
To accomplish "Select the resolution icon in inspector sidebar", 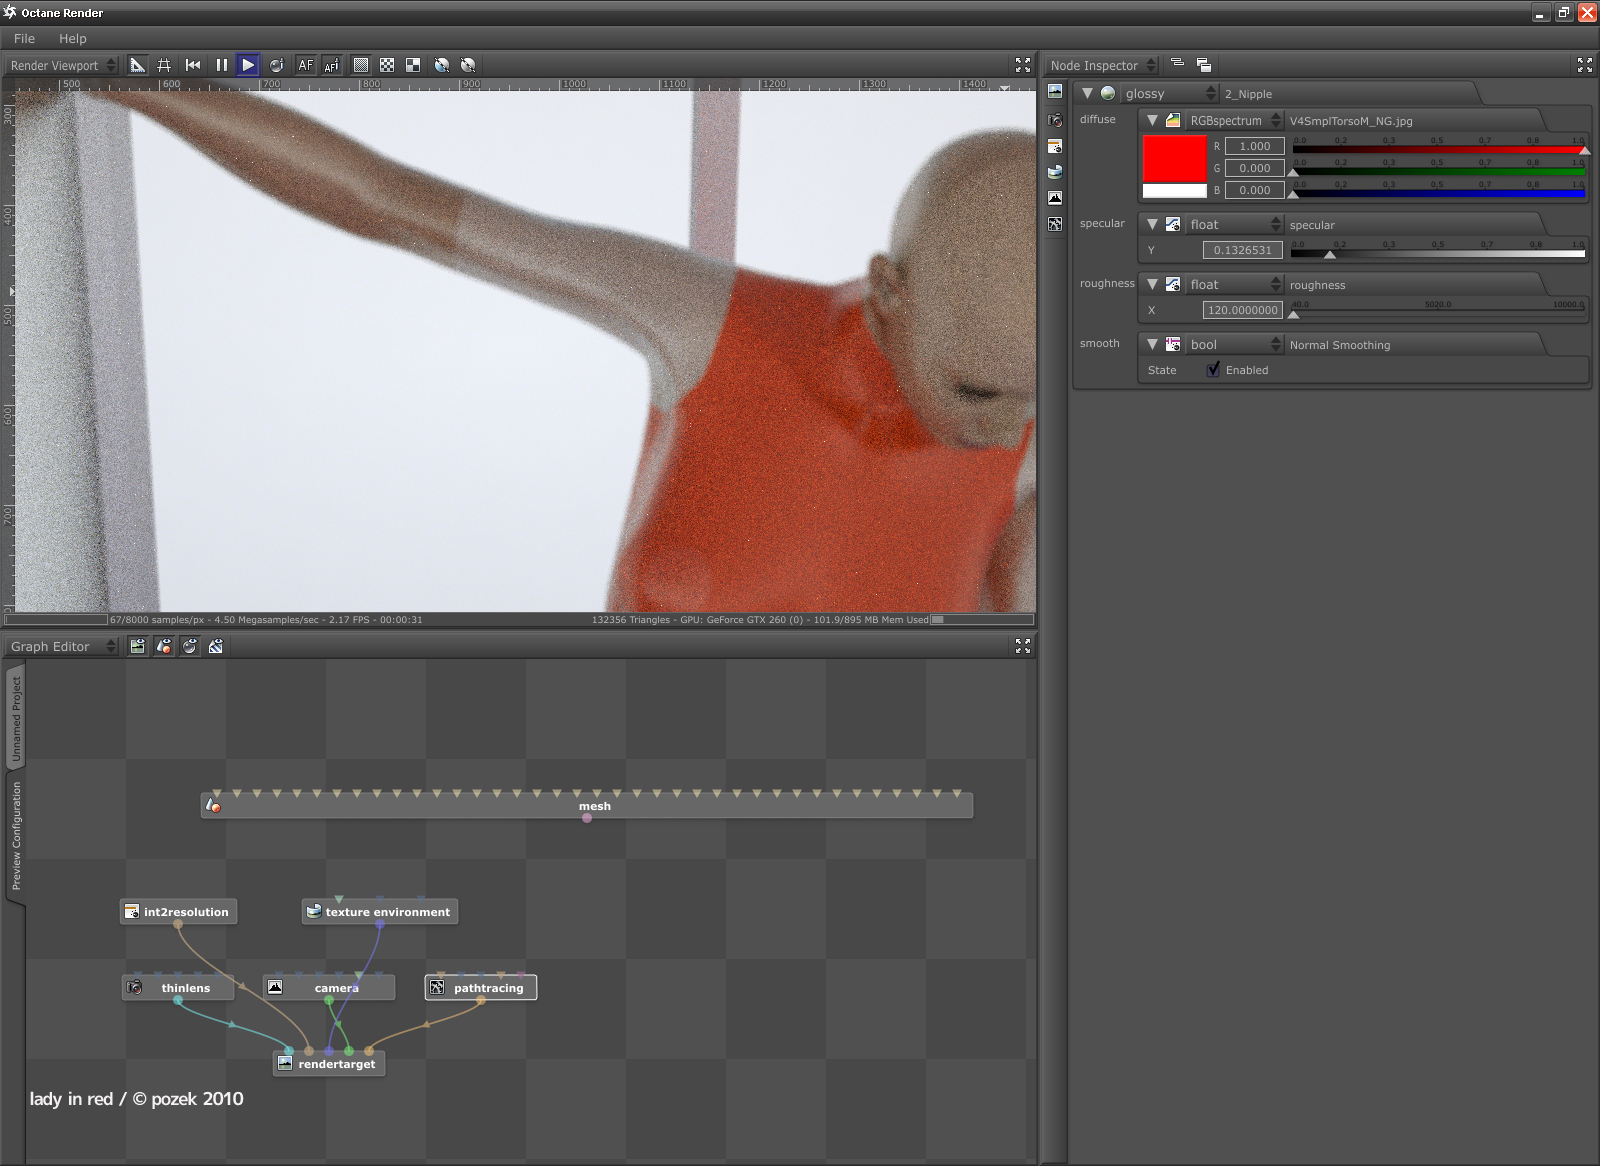I will click(1055, 146).
